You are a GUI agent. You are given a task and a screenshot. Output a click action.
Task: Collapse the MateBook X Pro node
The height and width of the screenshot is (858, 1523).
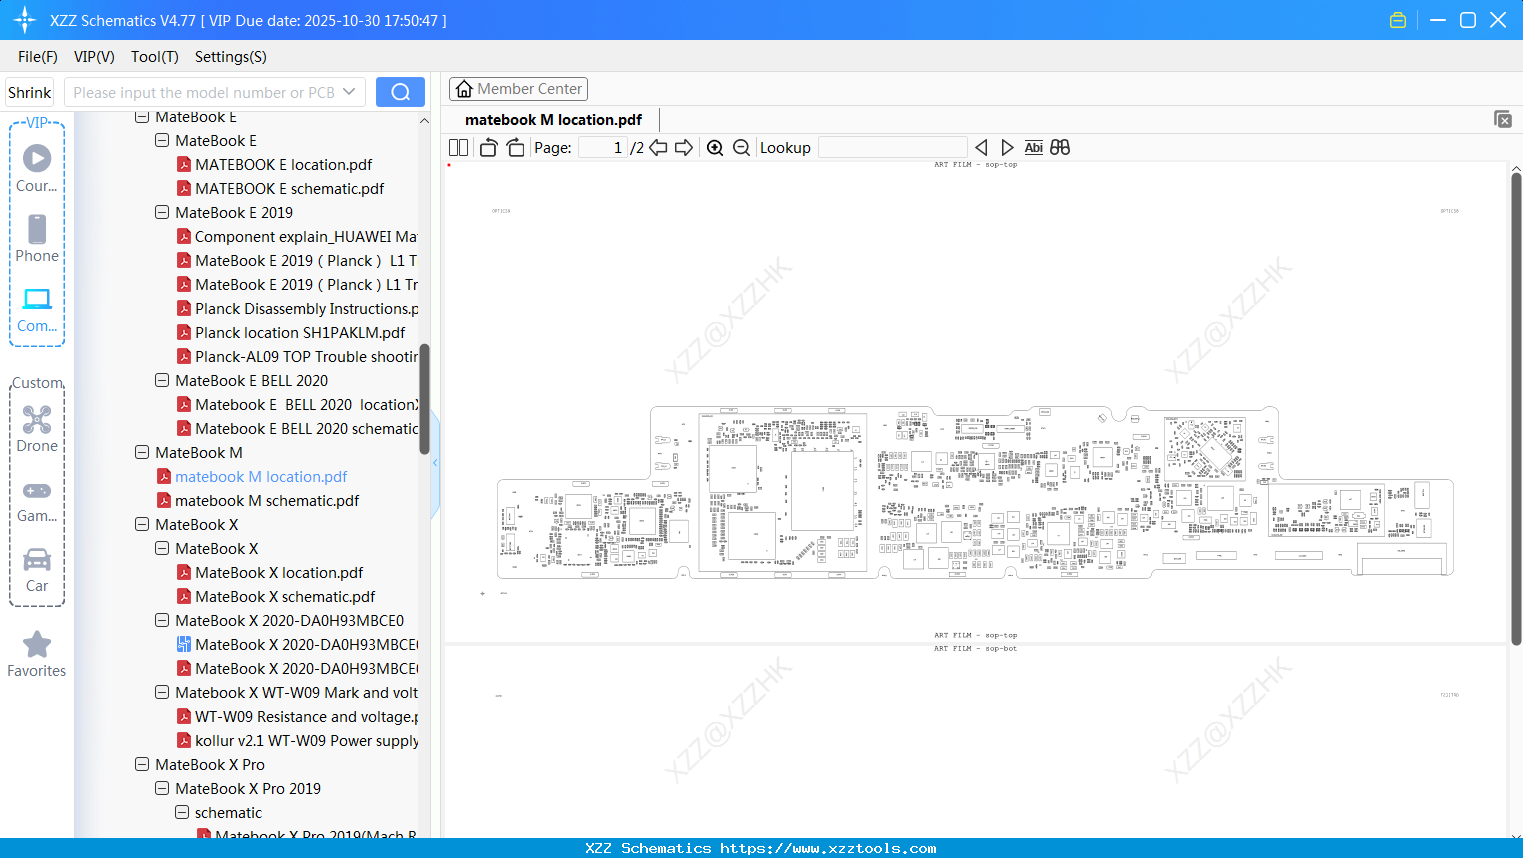142,765
